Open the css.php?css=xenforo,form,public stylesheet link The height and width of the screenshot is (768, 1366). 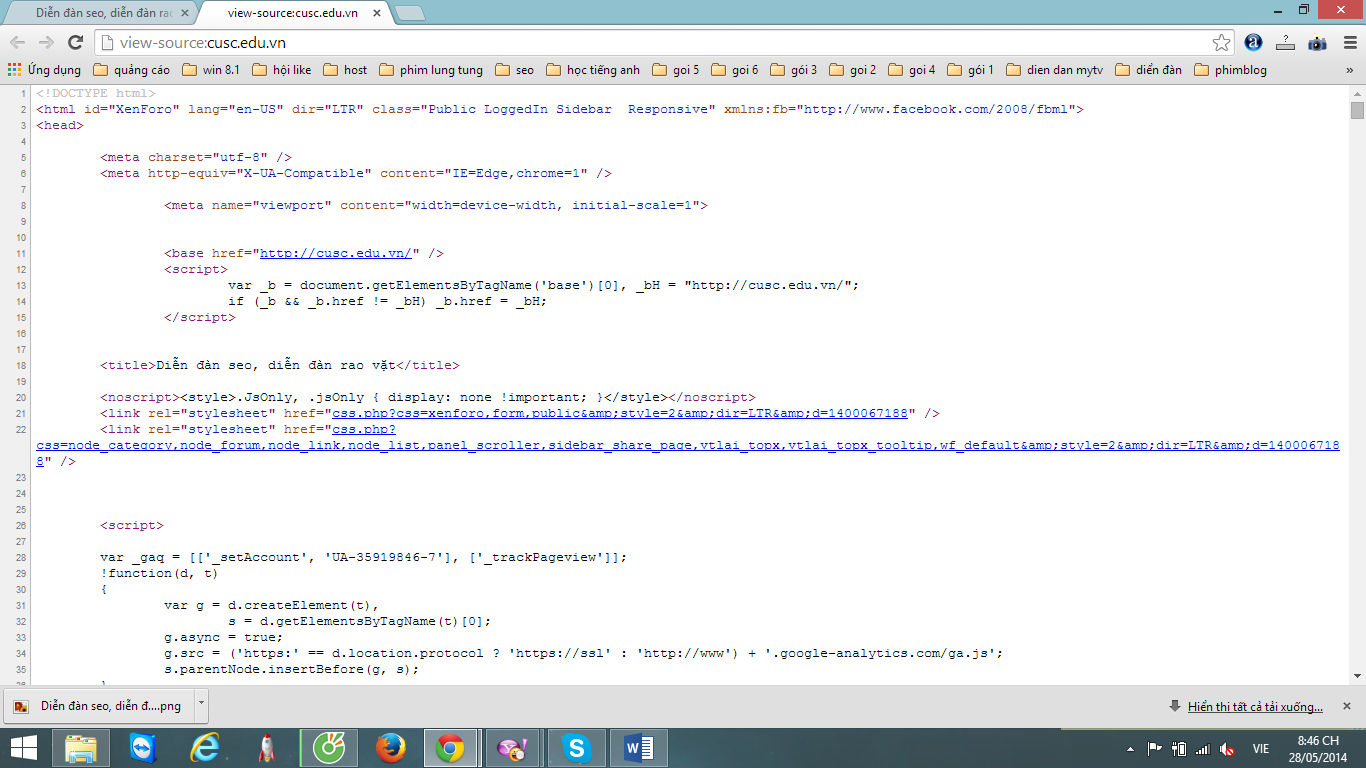click(x=619, y=413)
